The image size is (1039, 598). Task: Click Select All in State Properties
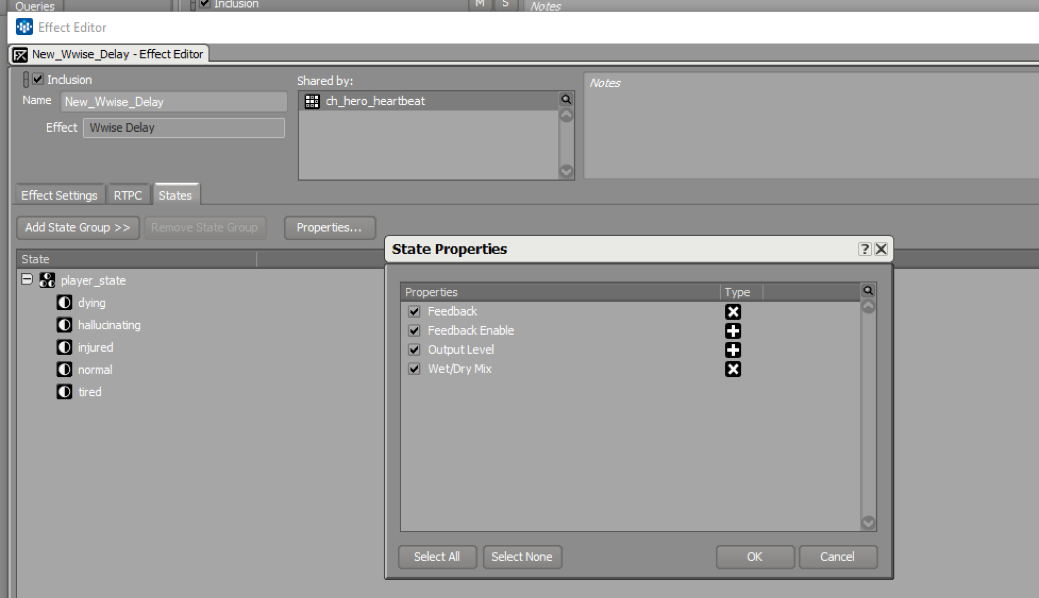click(437, 557)
